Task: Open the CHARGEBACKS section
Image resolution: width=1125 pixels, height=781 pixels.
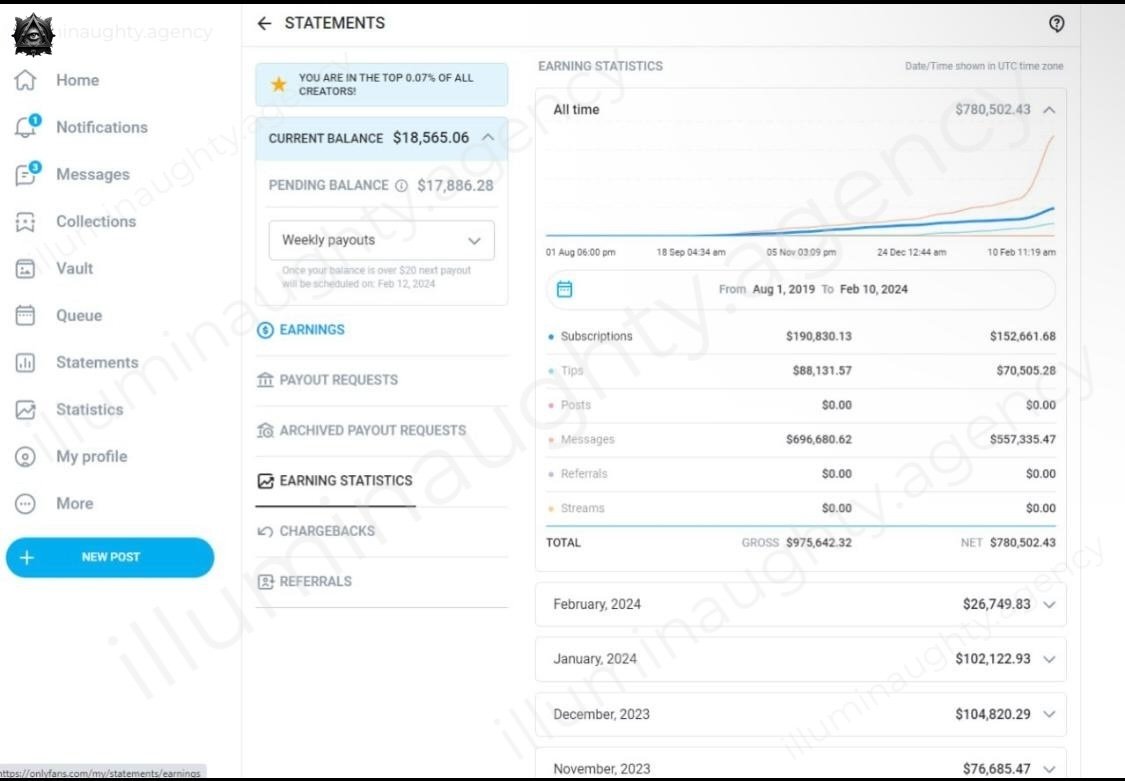Action: pyautogui.click(x=327, y=531)
